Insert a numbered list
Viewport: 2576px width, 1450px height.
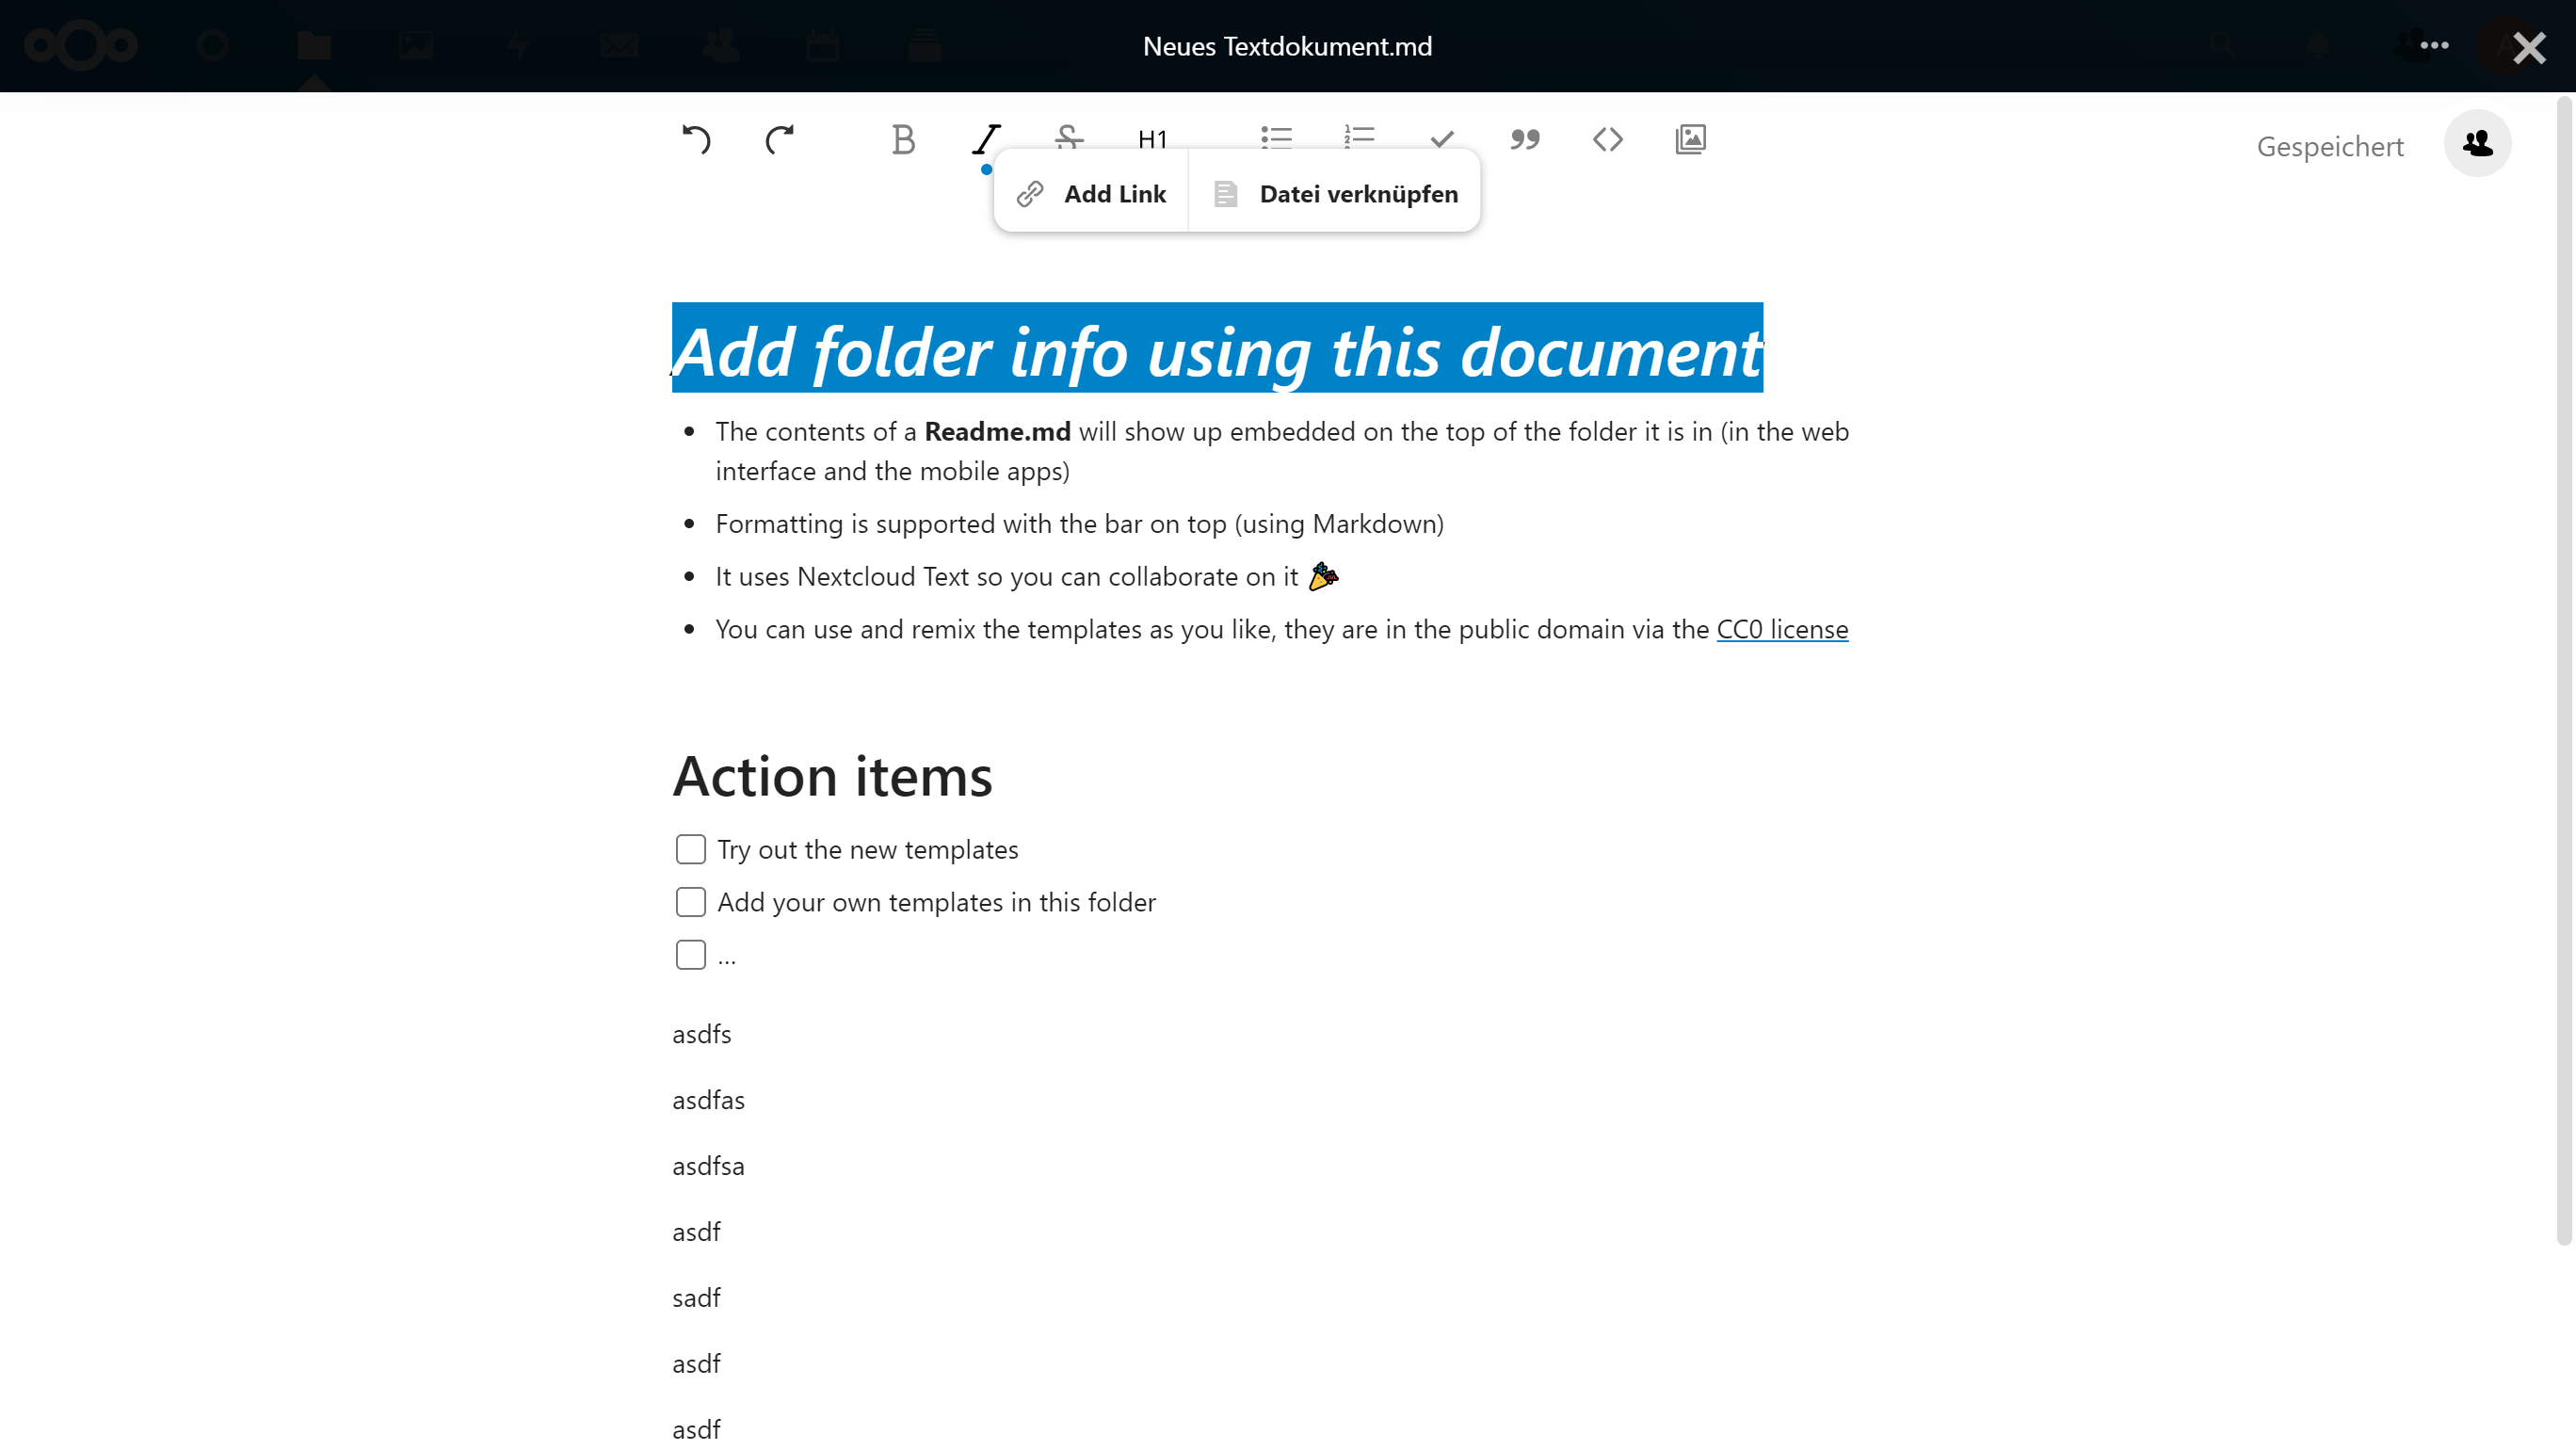(1359, 136)
